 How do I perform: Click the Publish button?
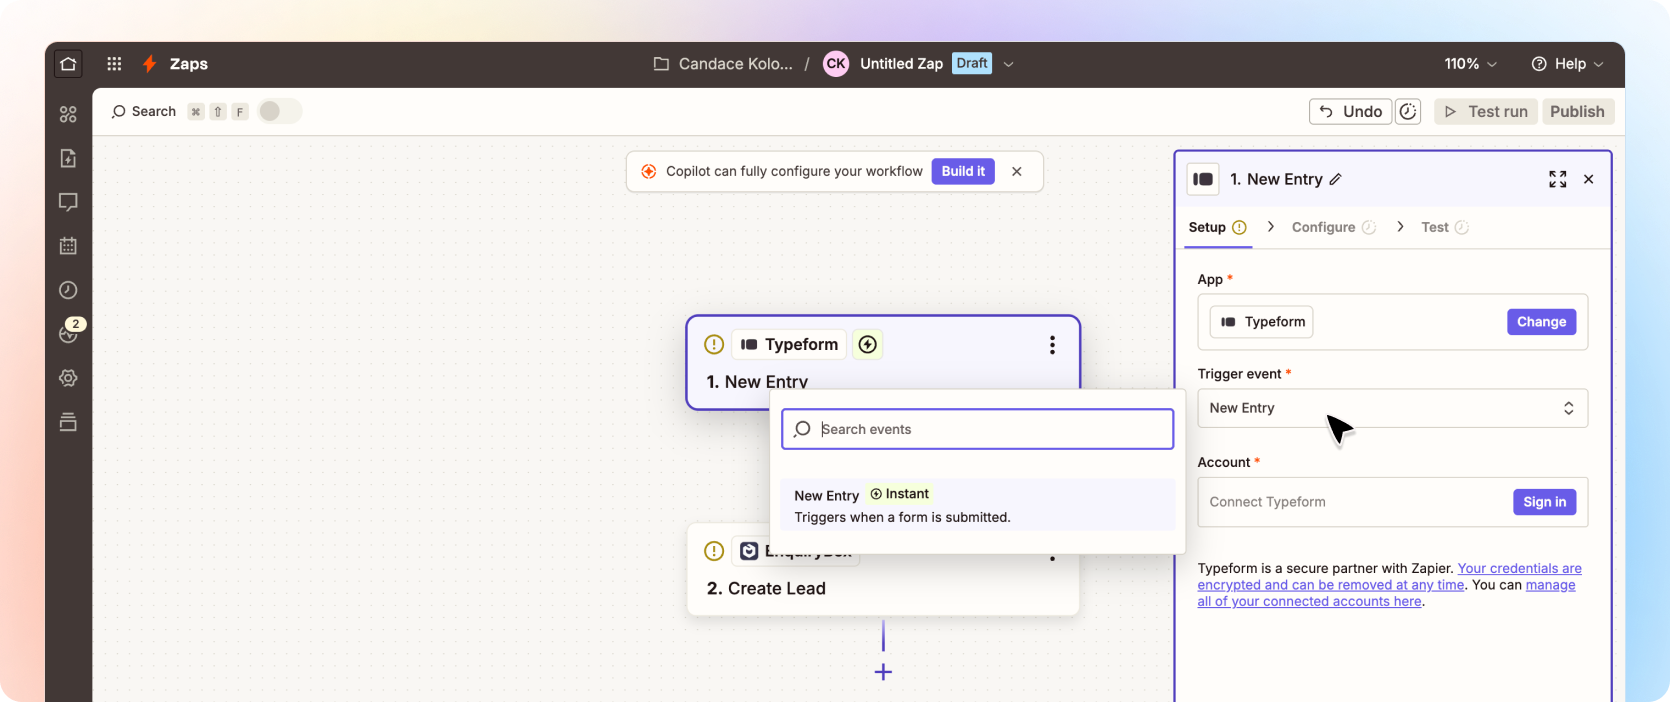click(x=1577, y=111)
